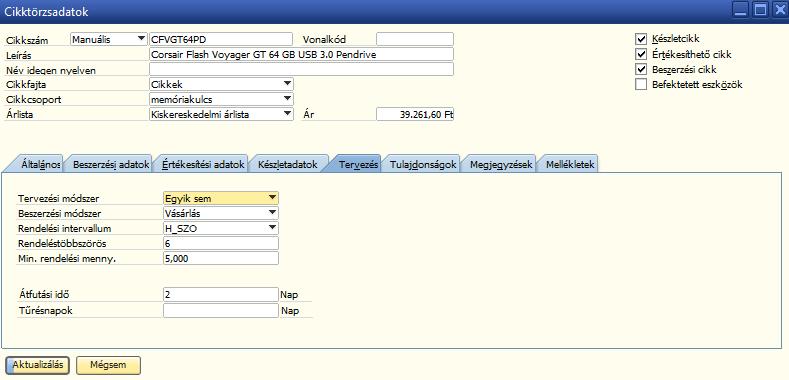Expand the Árlista dropdown

(221, 114)
